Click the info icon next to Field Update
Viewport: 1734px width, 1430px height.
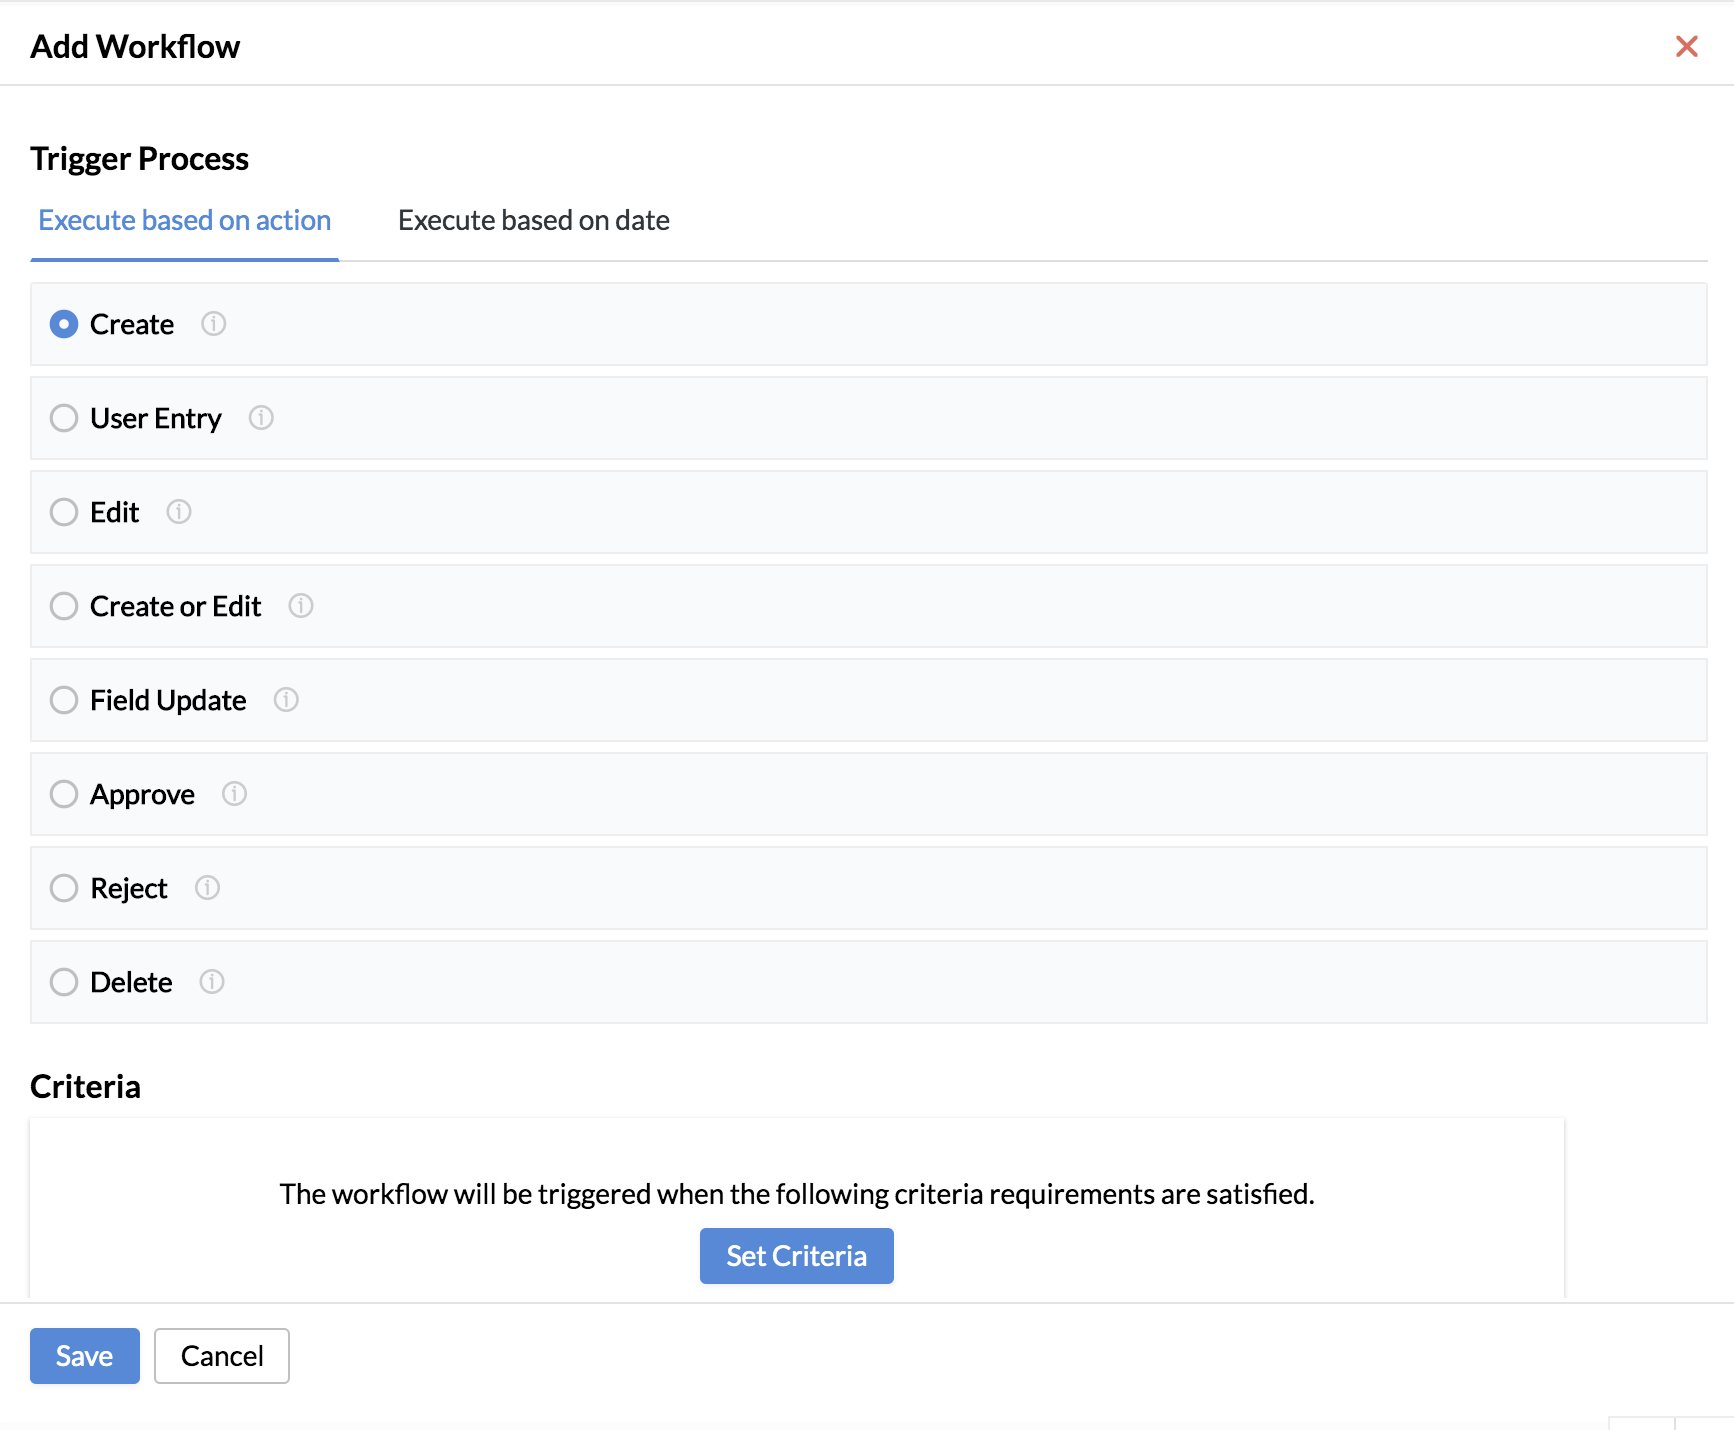point(286,700)
